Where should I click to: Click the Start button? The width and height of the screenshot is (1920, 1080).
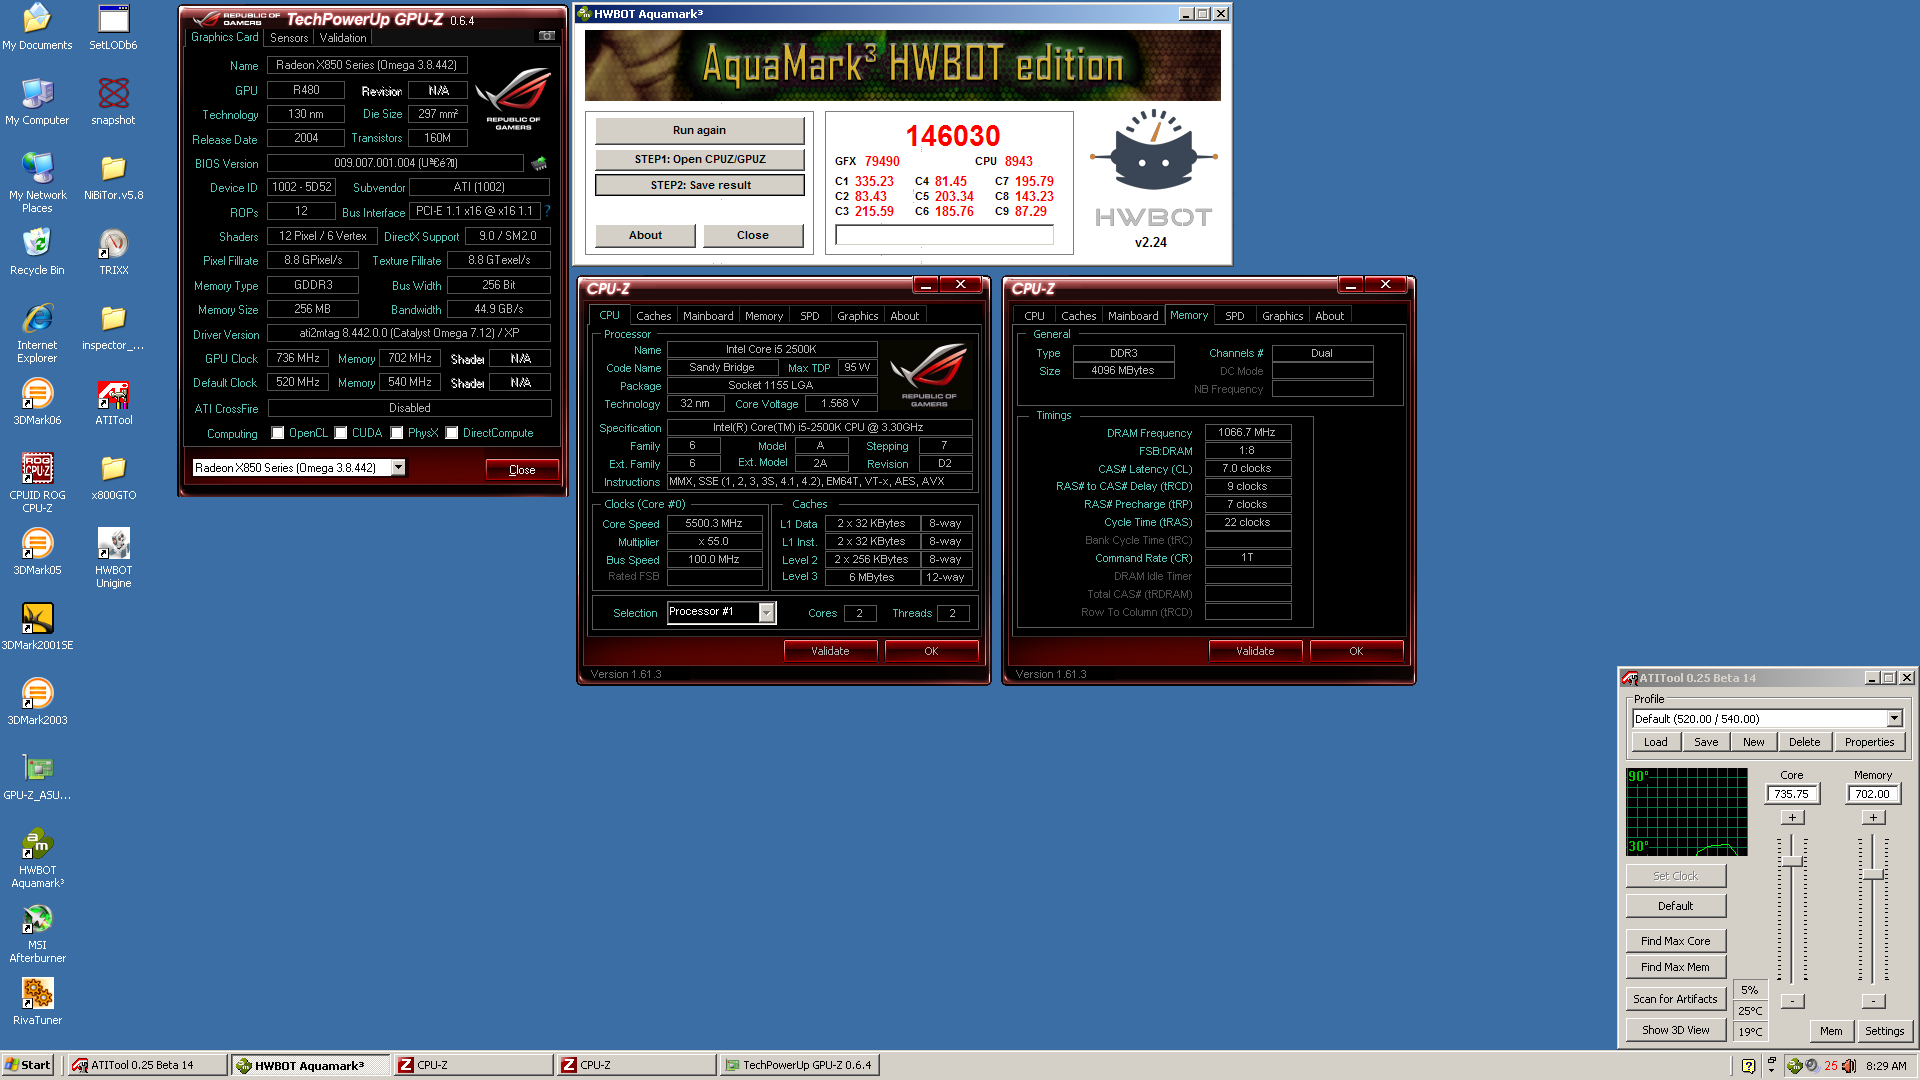[x=28, y=1065]
